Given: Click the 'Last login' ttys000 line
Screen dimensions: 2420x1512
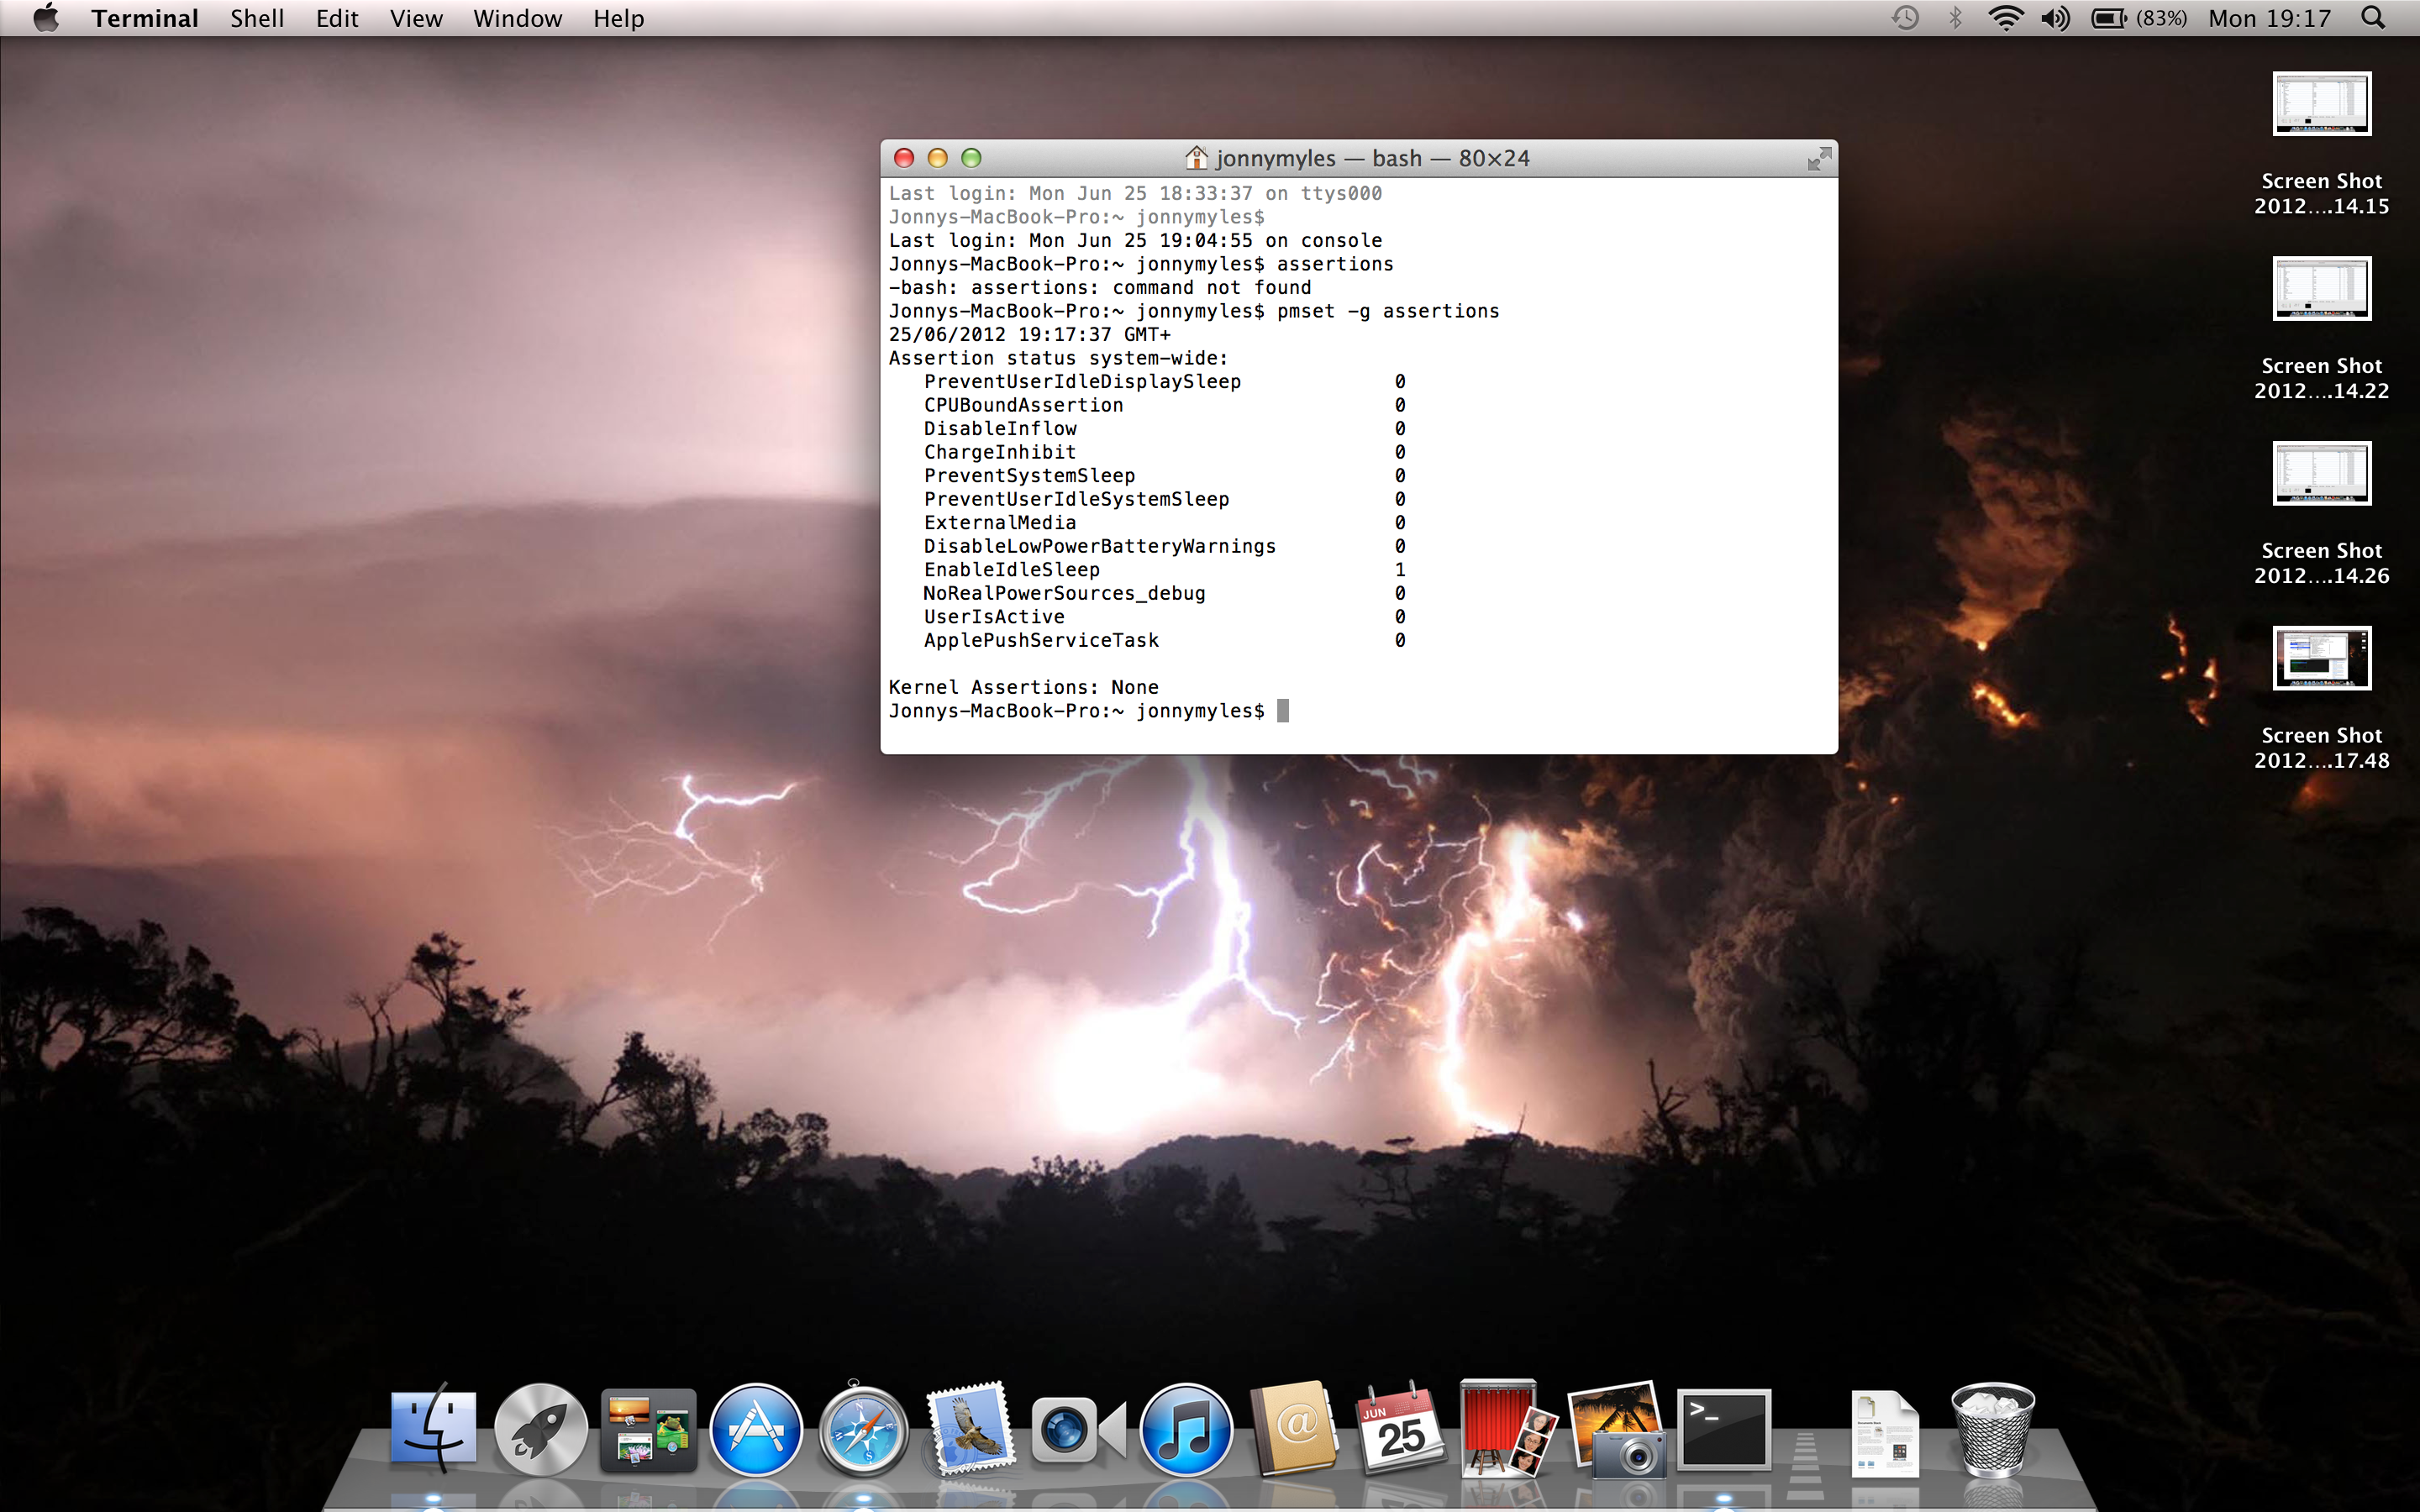Looking at the screenshot, I should (1135, 194).
